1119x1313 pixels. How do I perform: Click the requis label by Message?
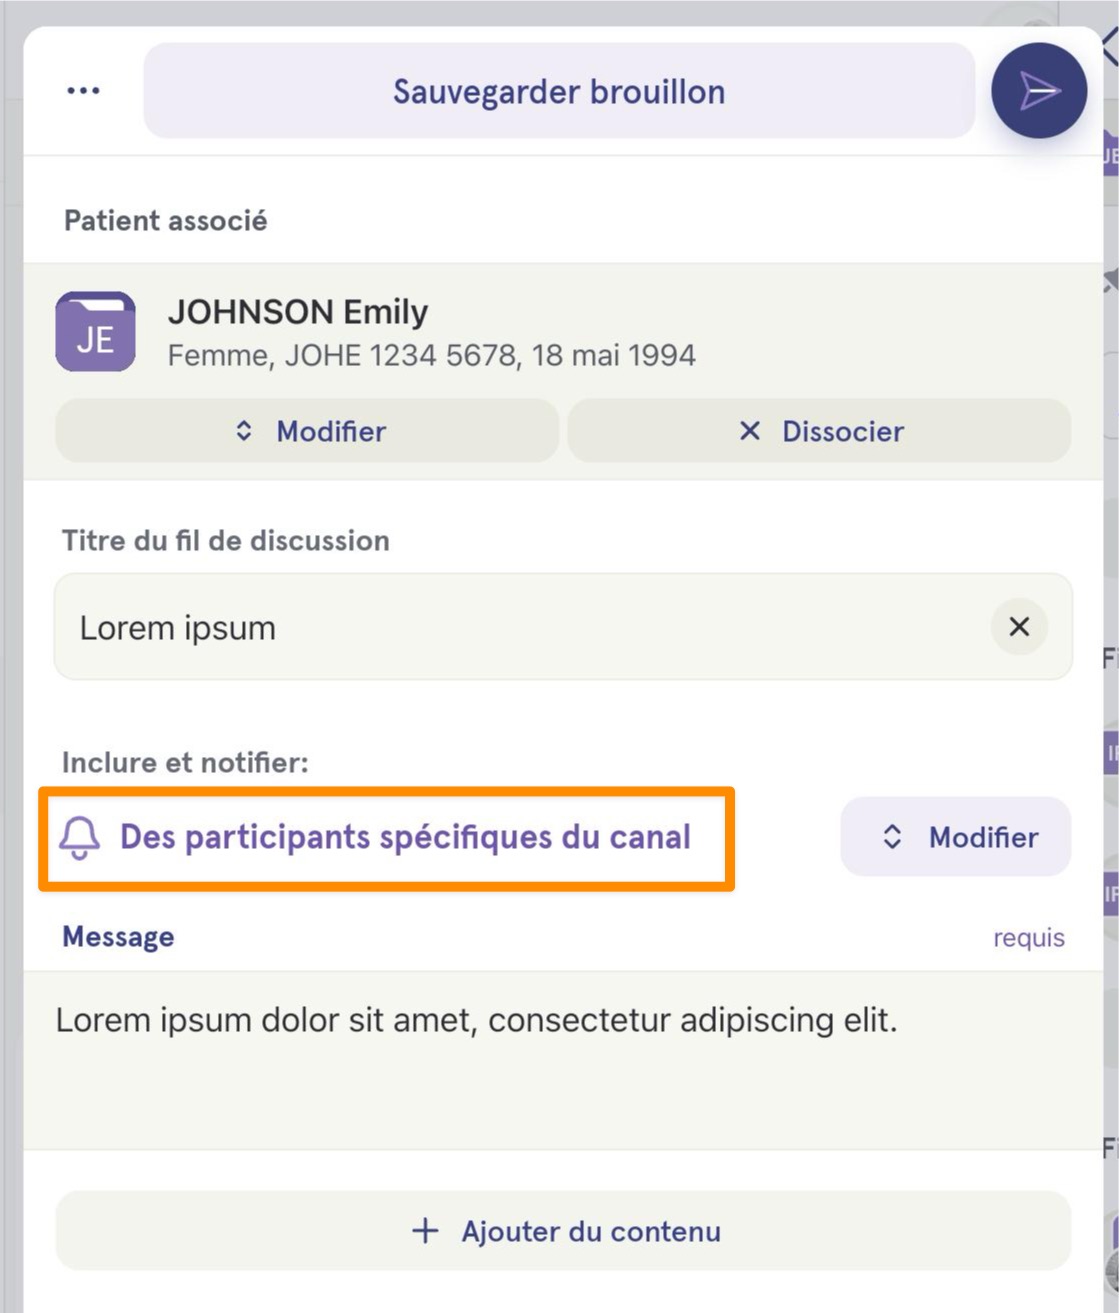coord(1028,938)
